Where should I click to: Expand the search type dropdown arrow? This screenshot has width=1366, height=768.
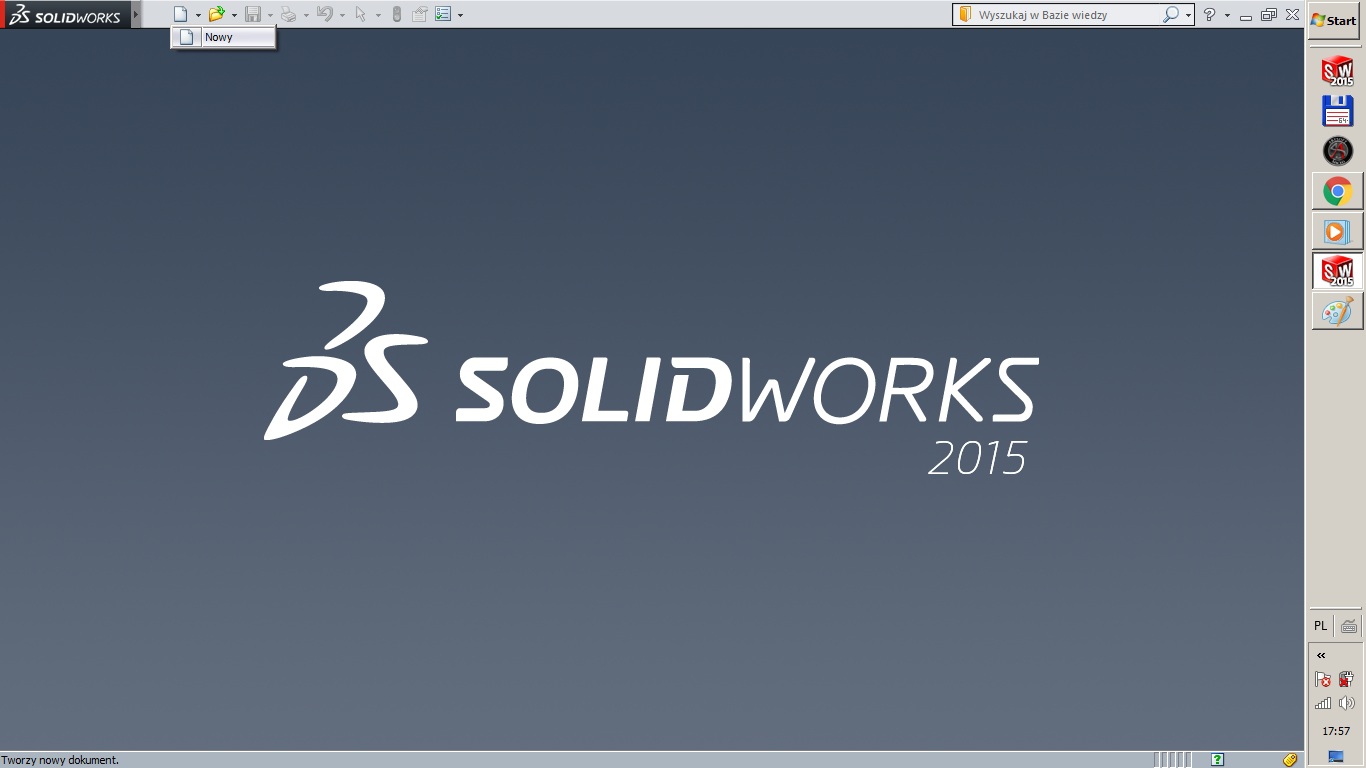1188,15
